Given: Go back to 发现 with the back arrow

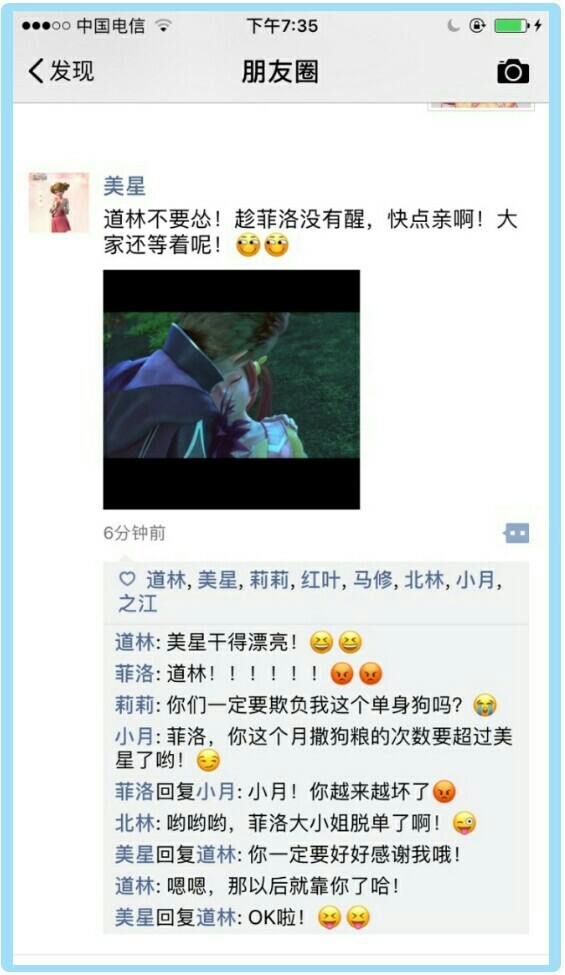Looking at the screenshot, I should [x=61, y=71].
